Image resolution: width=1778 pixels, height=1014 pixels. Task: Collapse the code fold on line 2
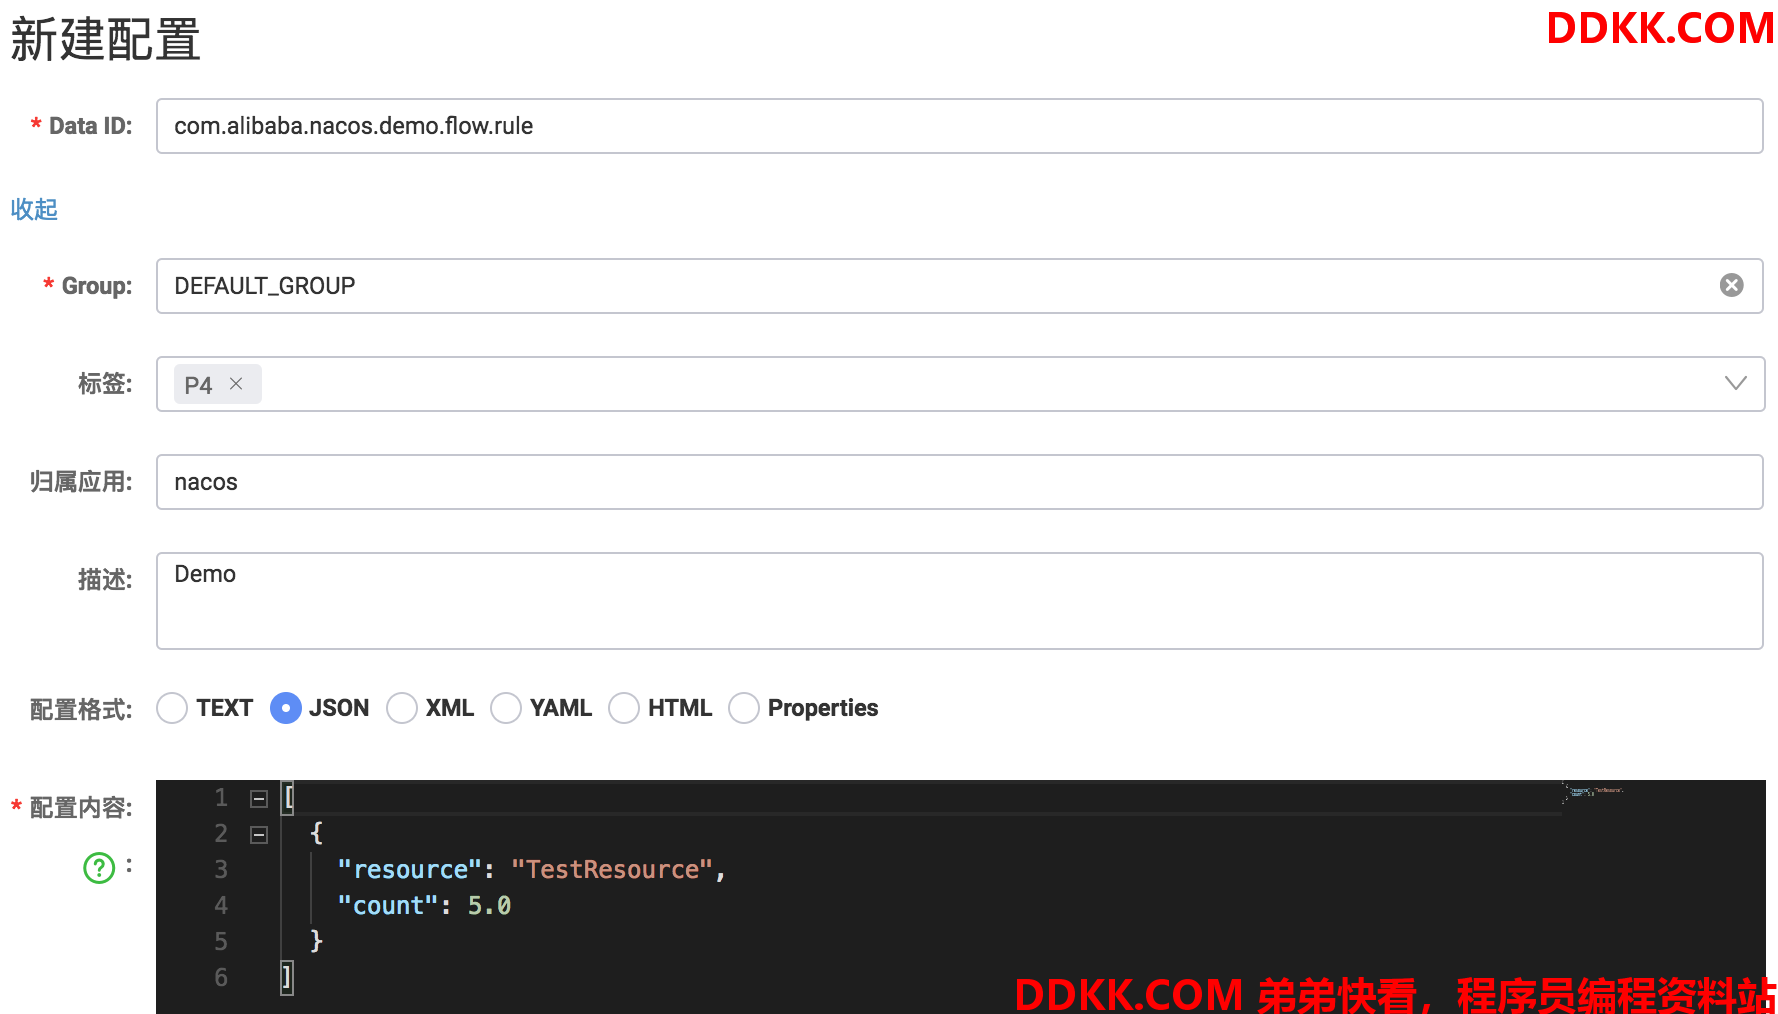(259, 834)
